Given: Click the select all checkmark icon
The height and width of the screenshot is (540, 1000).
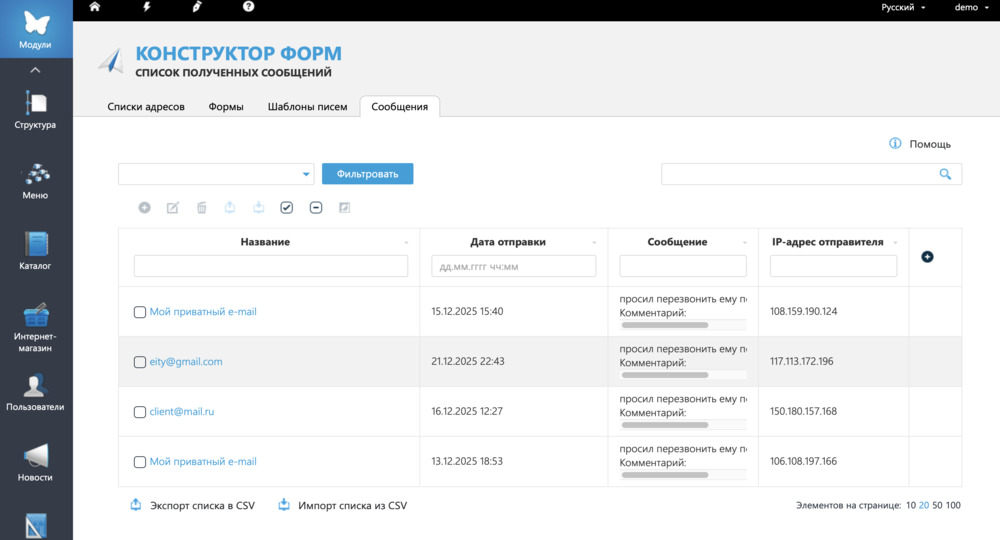Looking at the screenshot, I should tap(287, 207).
